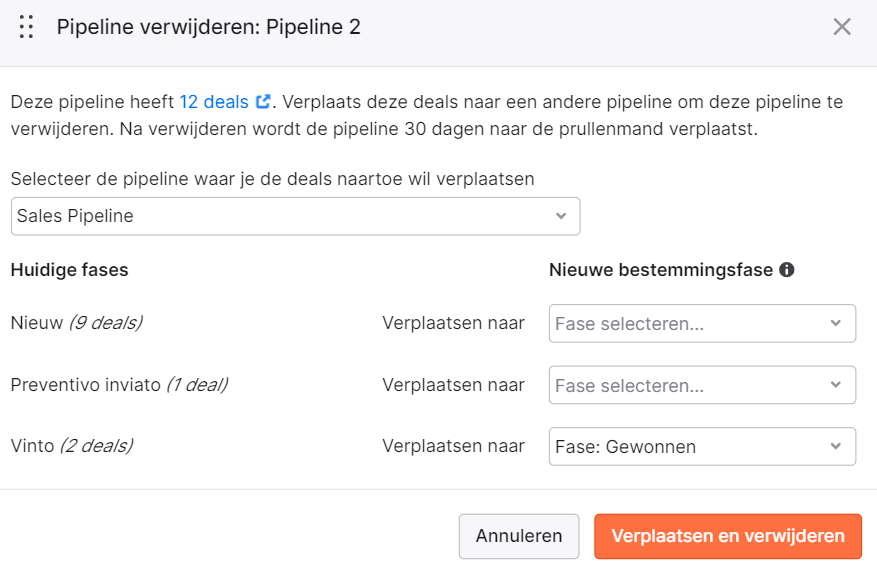Image resolution: width=877 pixels, height=573 pixels.
Task: Click the chevron in Preventivo inviato row dropdown
Action: click(x=836, y=385)
